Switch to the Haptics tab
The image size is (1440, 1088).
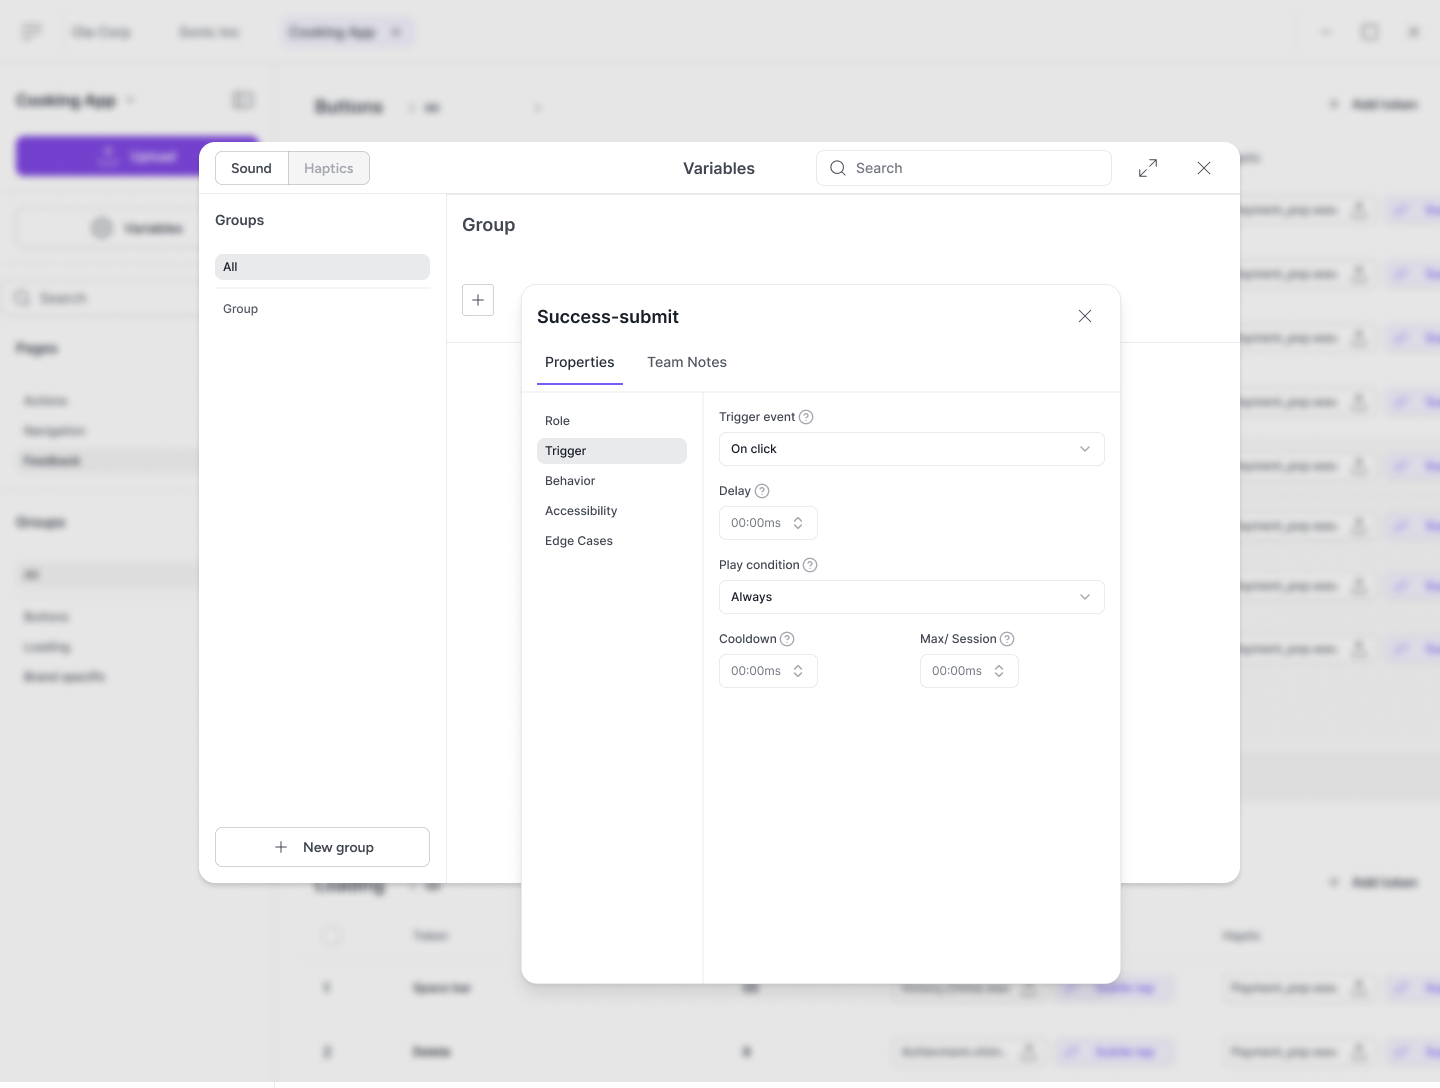point(329,168)
